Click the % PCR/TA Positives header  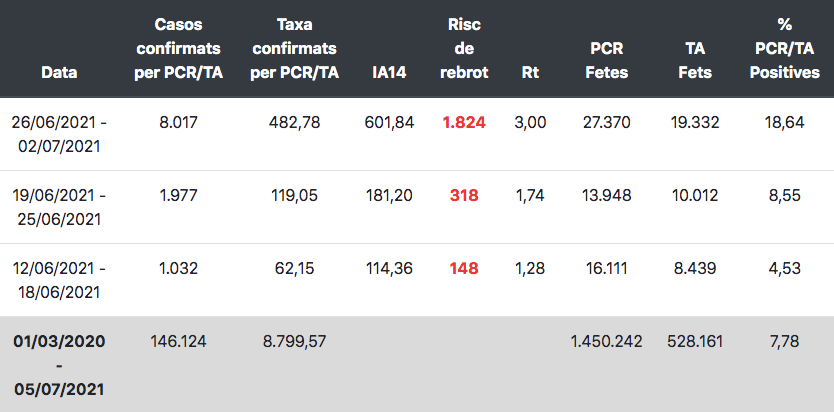[x=785, y=48]
